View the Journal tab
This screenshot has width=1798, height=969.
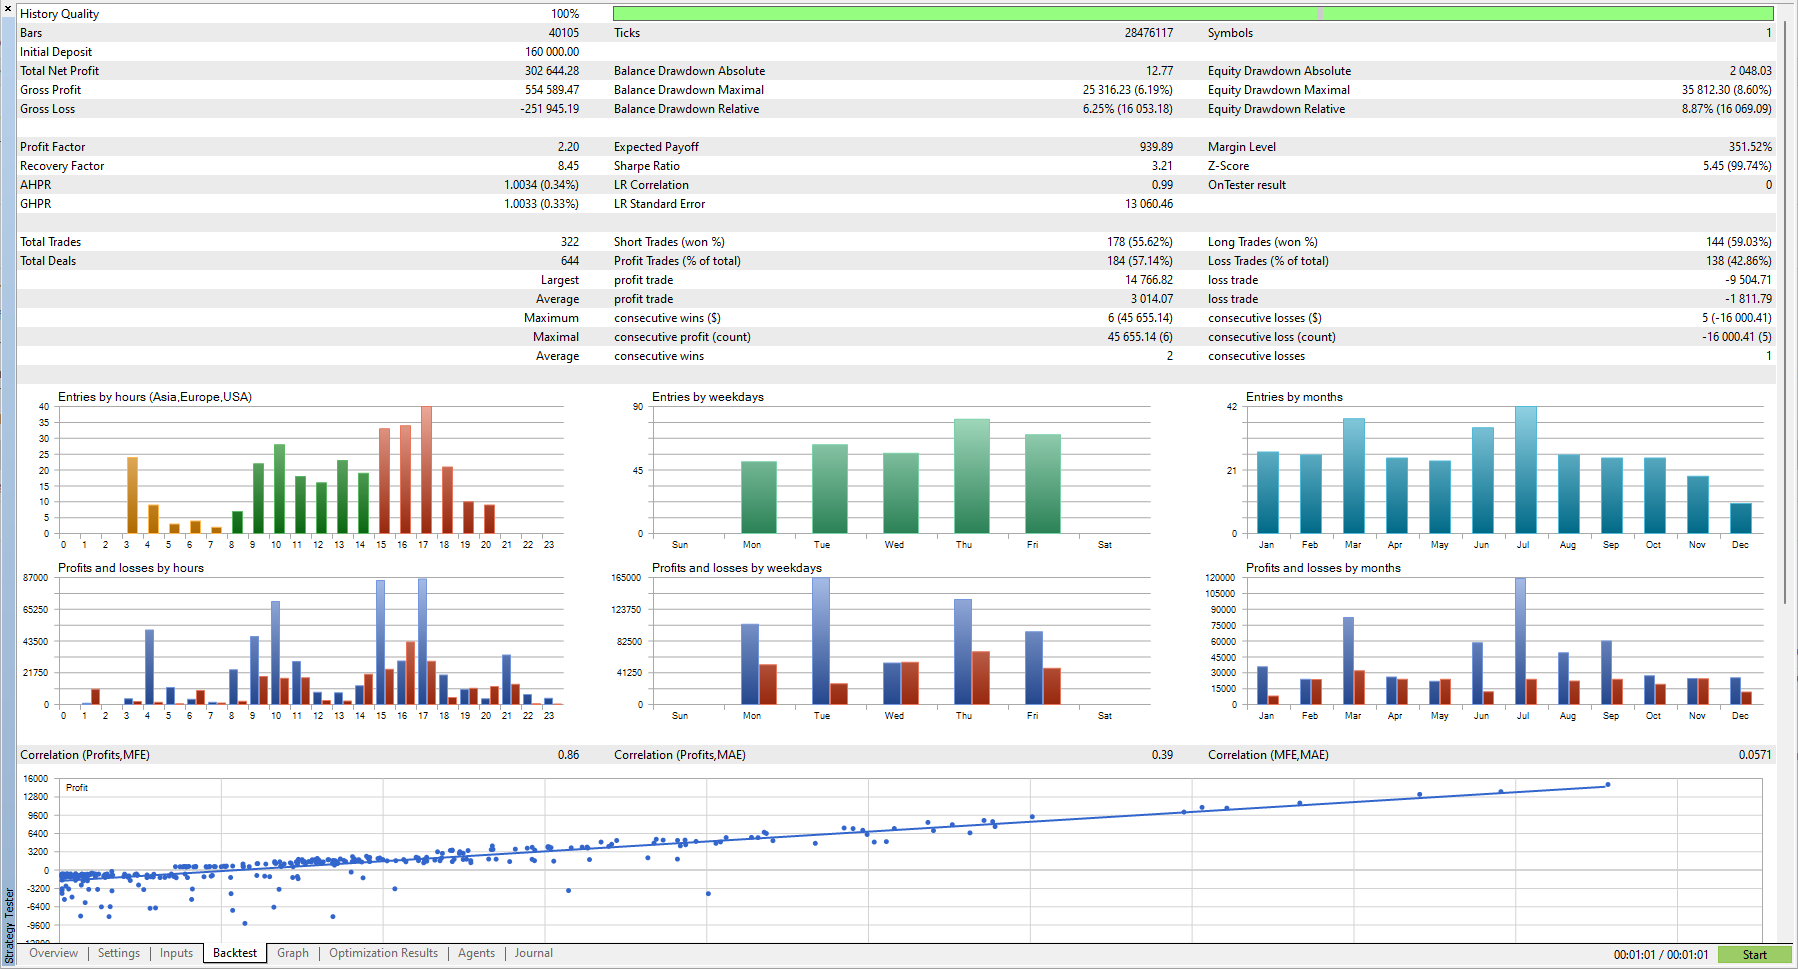pyautogui.click(x=533, y=953)
